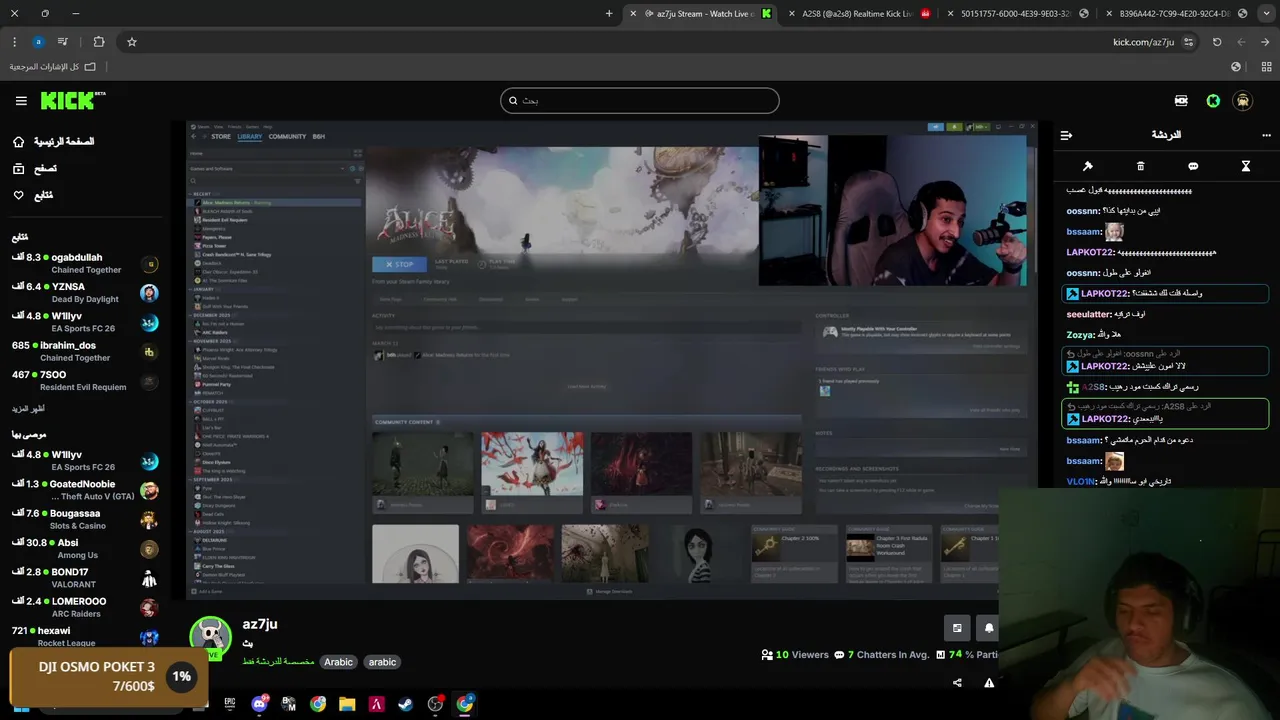Close the az7ju Stream browser tab

[633, 14]
